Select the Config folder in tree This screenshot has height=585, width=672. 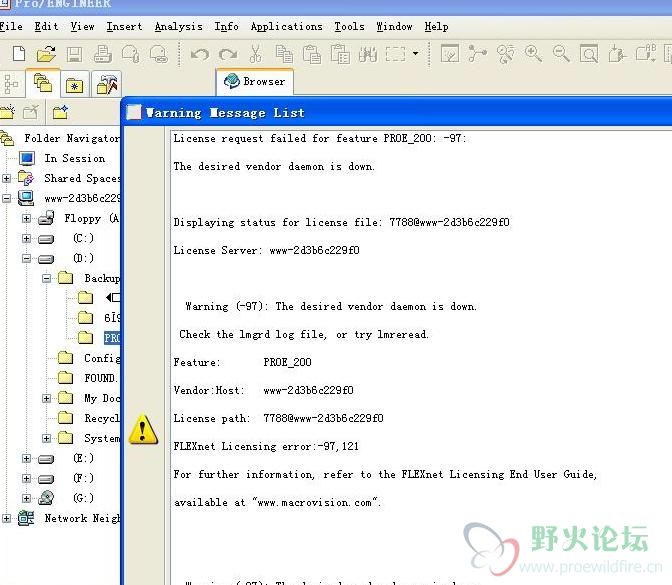click(102, 358)
